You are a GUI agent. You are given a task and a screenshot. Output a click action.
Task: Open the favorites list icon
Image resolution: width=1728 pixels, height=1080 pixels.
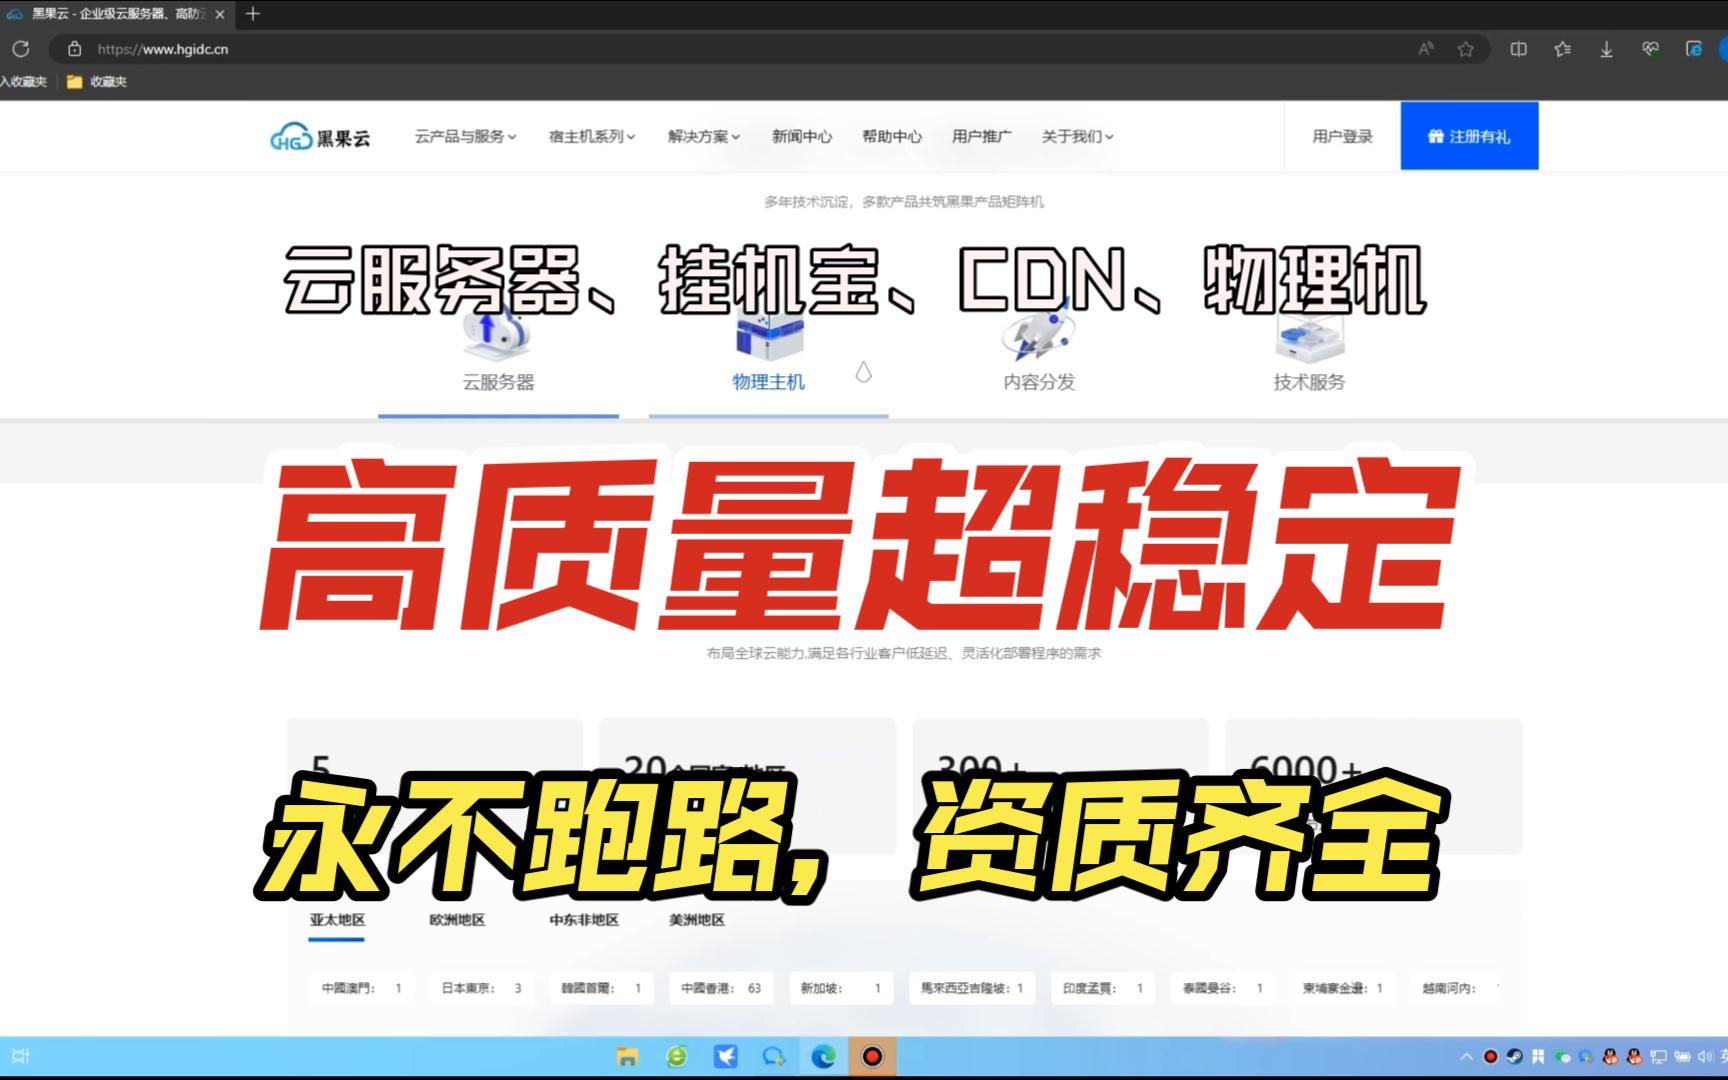(1563, 49)
